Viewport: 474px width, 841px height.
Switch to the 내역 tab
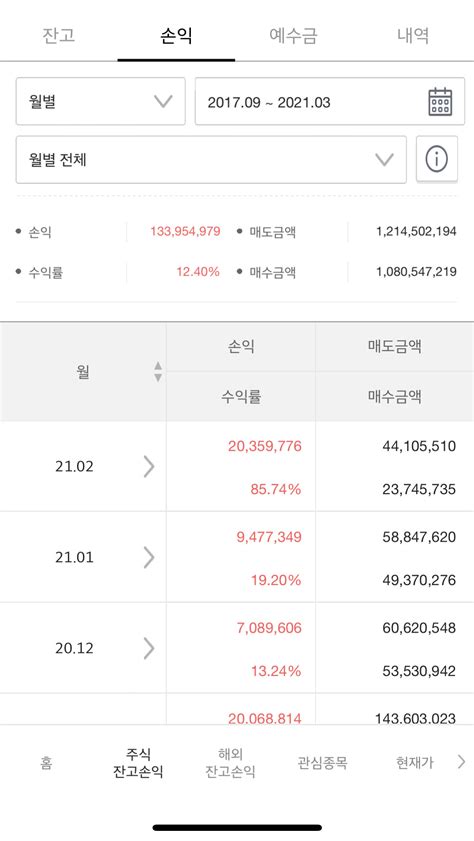point(413,35)
